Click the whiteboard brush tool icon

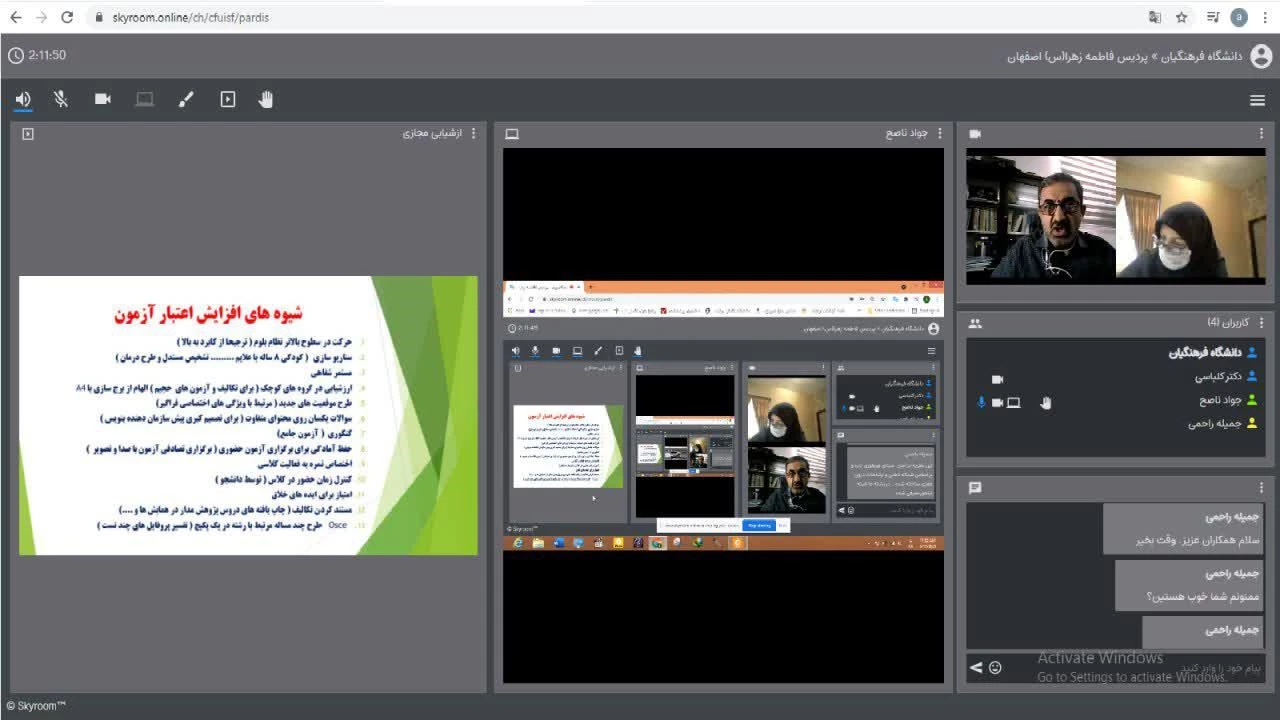point(186,99)
